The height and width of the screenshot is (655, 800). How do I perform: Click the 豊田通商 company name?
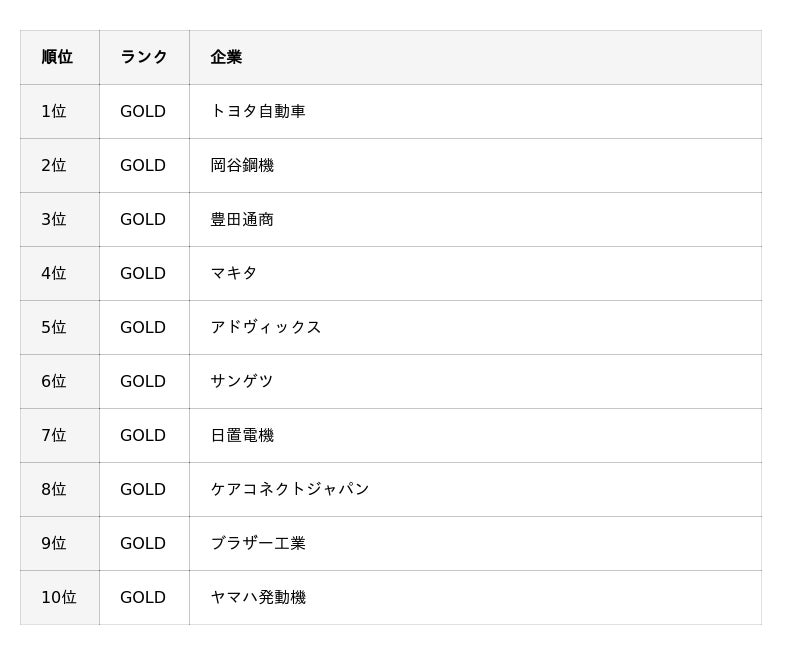[242, 219]
